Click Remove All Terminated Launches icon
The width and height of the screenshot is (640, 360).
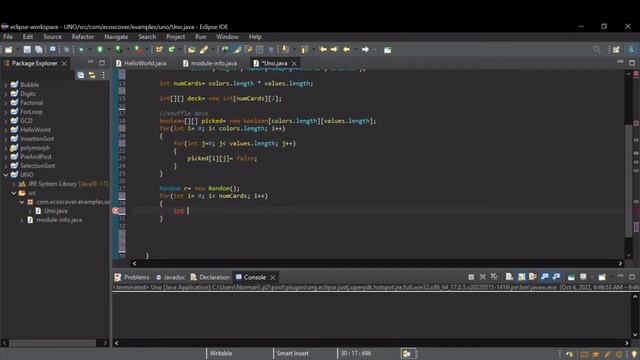494,277
